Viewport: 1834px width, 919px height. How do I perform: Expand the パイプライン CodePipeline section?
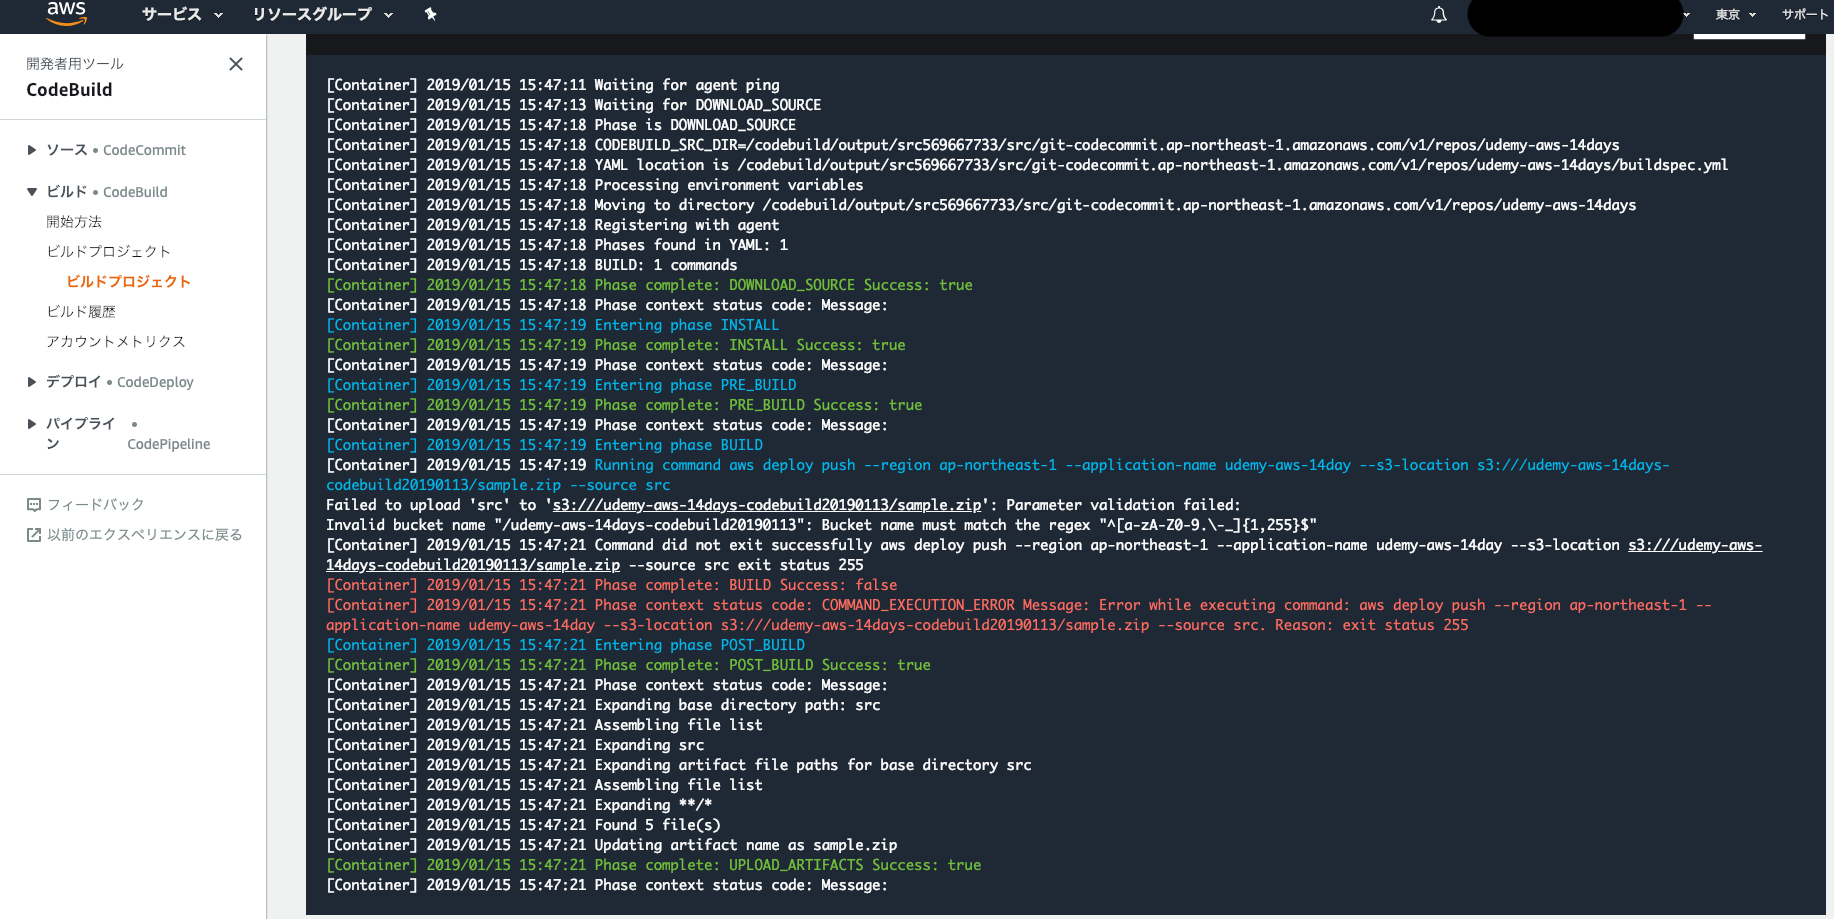coord(32,424)
